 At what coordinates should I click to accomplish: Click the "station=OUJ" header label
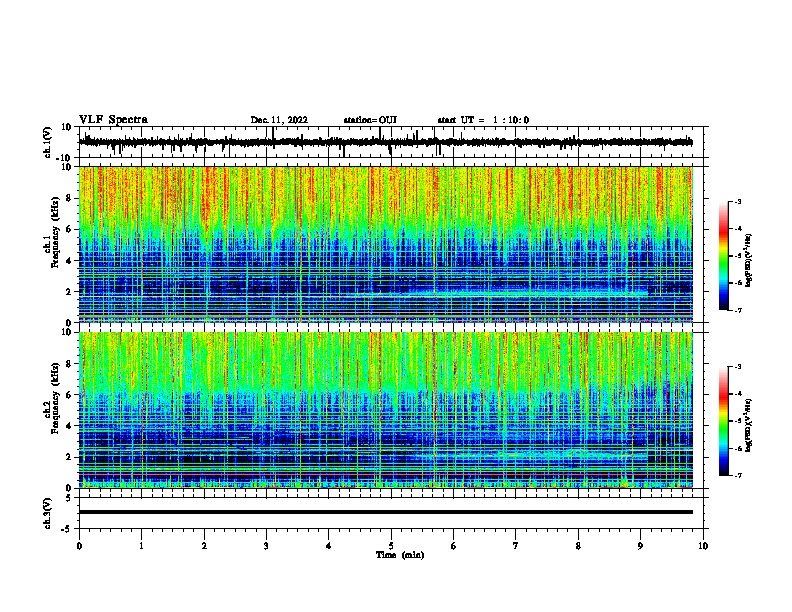(x=370, y=120)
